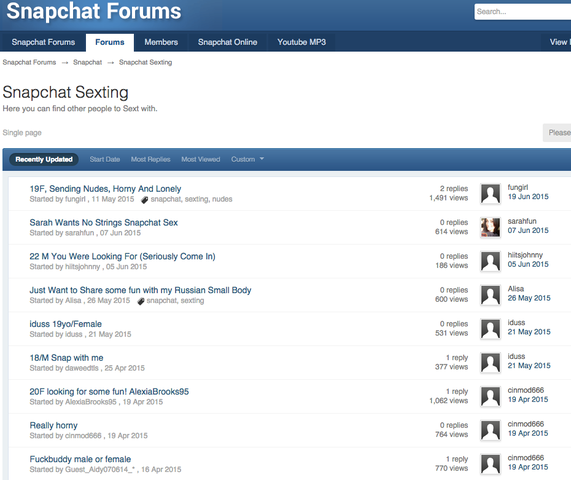Screen dimensions: 571x480
Task: Click tag icon in the Alisa thread
Action: pyautogui.click(x=141, y=301)
